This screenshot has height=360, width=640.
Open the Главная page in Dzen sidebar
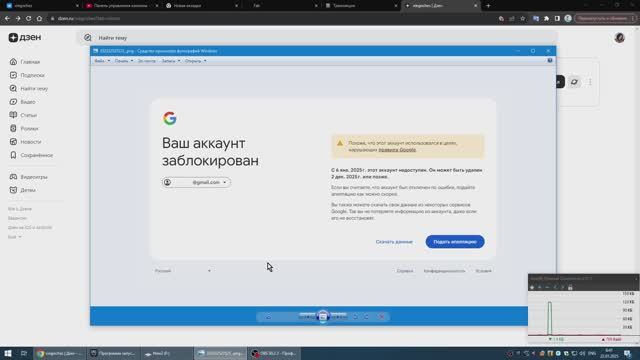pos(25,62)
